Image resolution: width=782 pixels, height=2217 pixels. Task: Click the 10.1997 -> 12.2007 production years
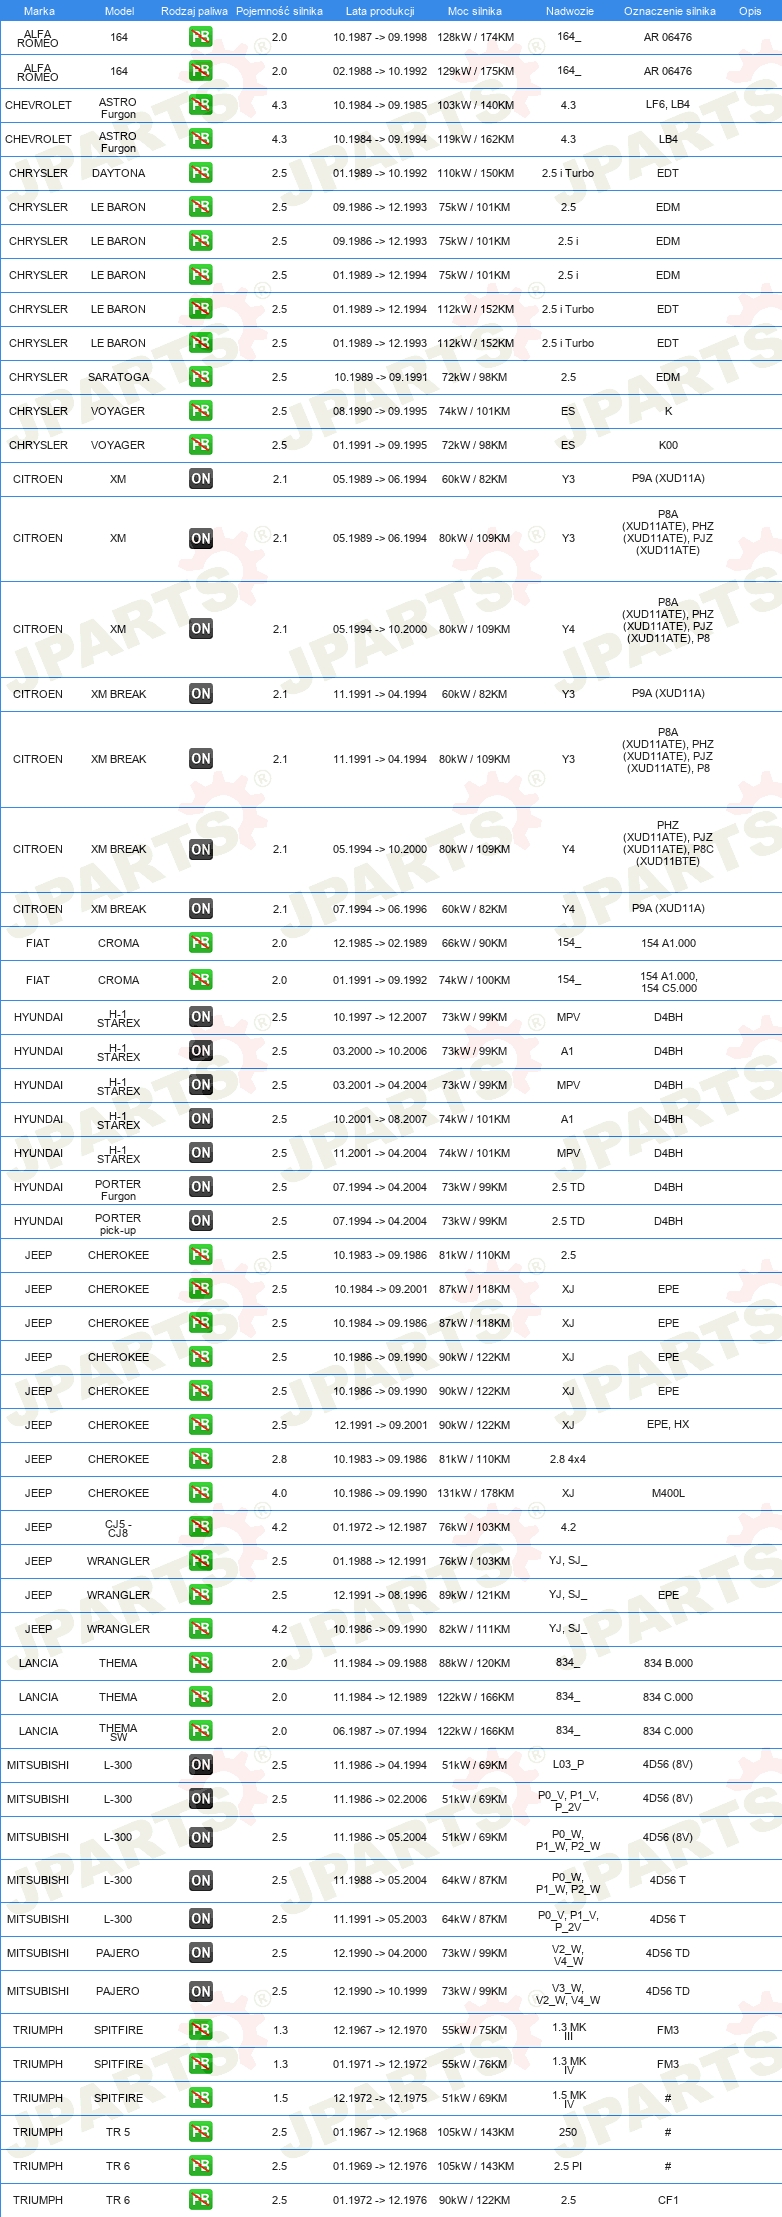pyautogui.click(x=380, y=1017)
